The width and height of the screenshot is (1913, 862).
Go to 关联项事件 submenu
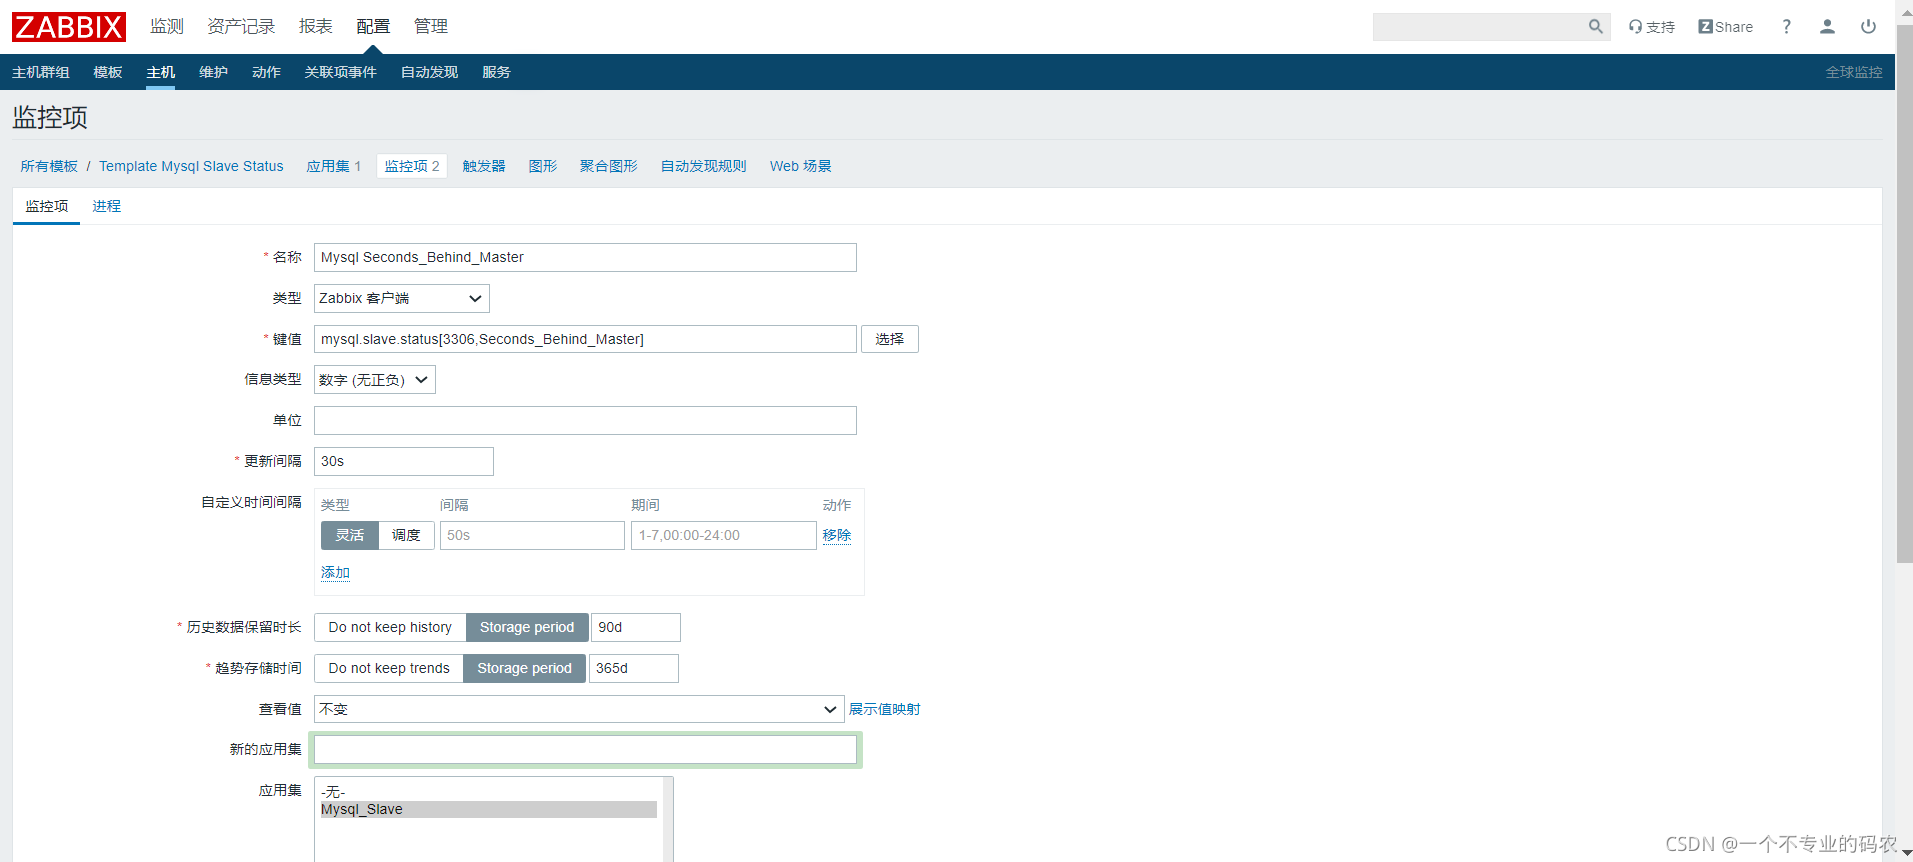coord(341,72)
